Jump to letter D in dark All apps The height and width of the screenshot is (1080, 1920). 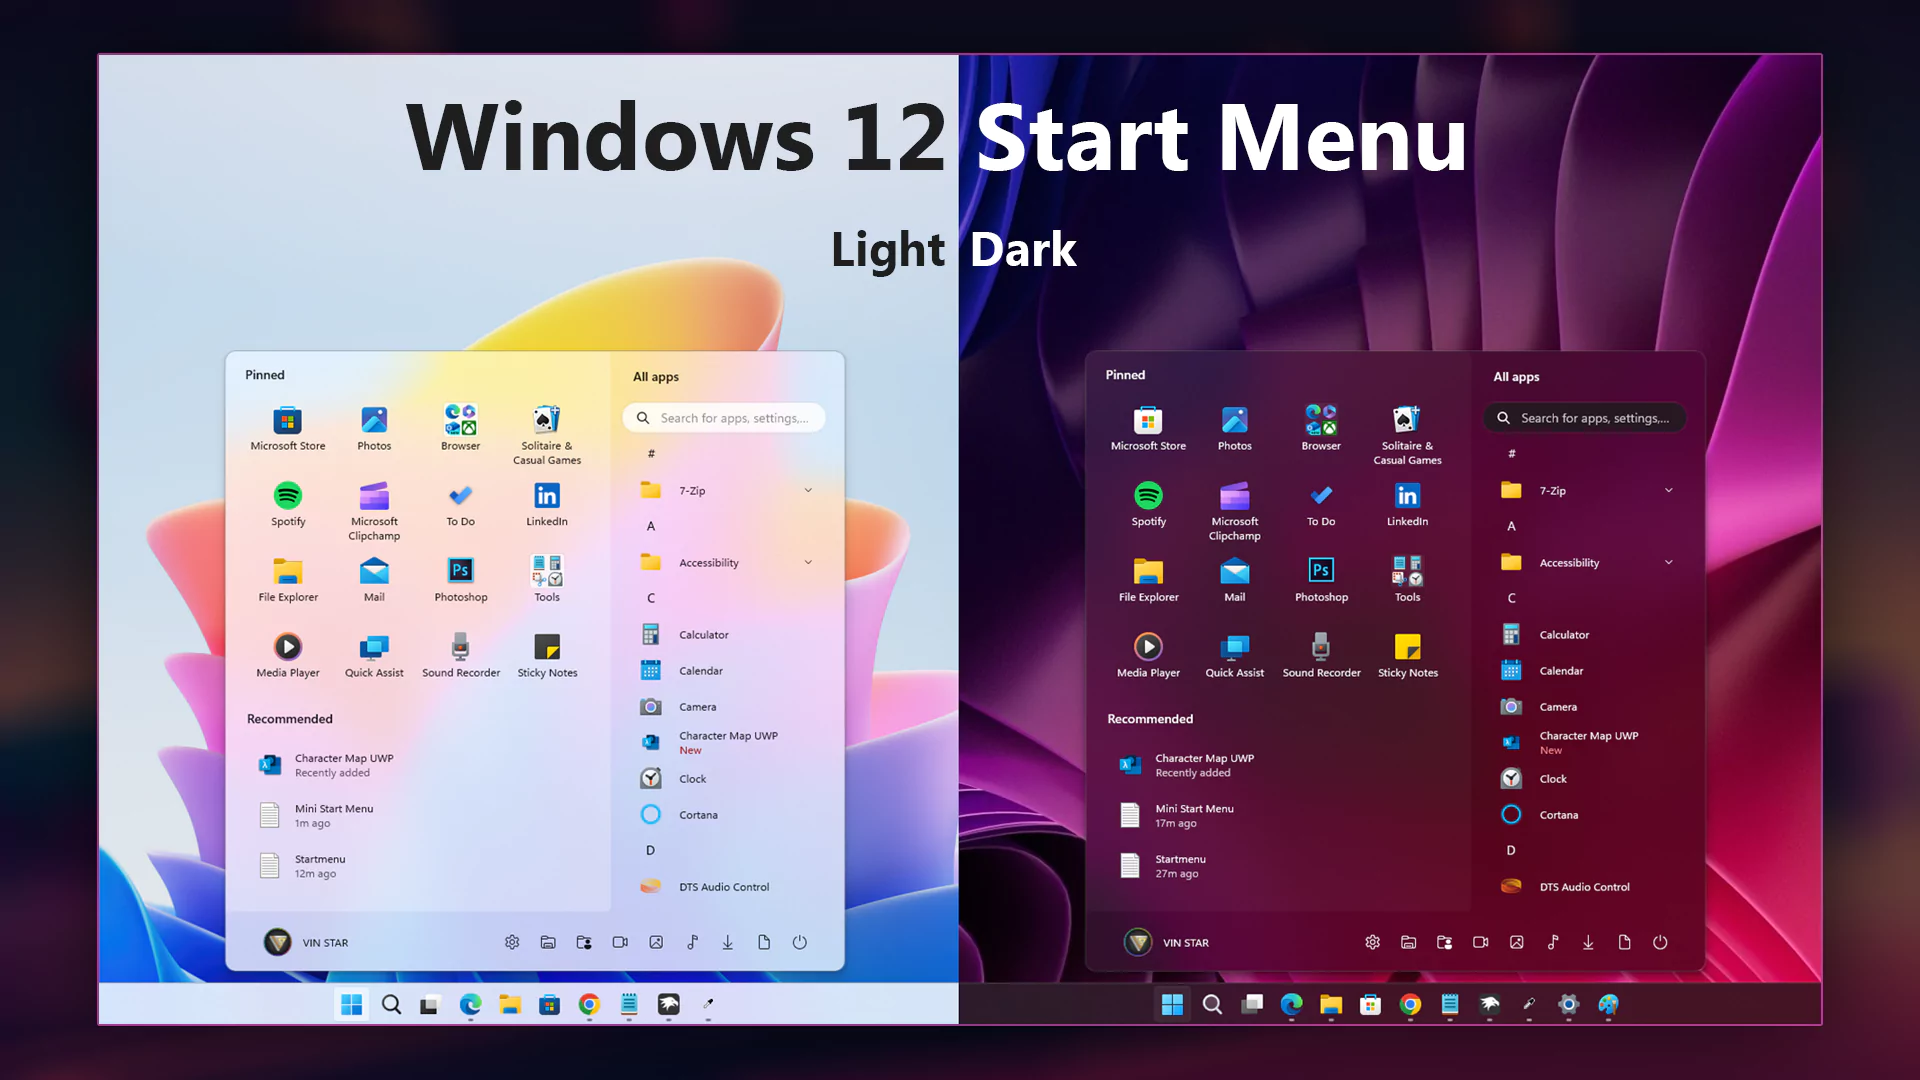point(1511,850)
